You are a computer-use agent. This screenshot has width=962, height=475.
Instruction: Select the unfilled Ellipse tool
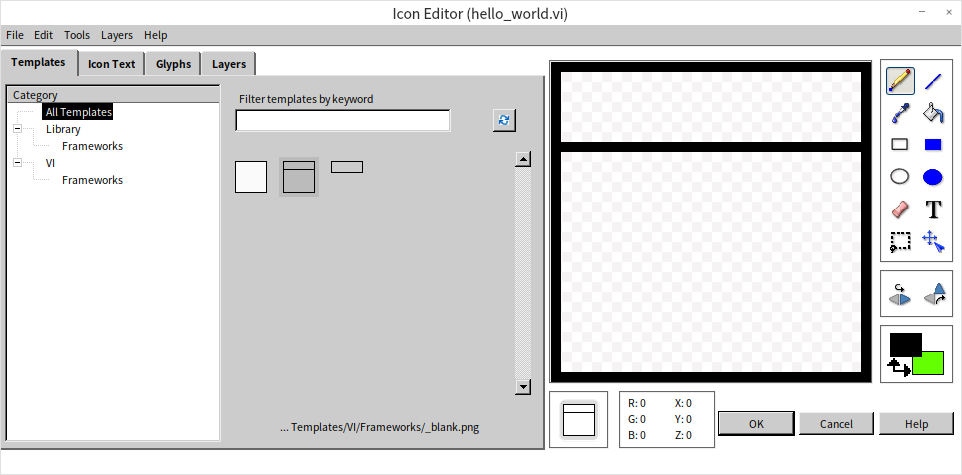coord(899,177)
